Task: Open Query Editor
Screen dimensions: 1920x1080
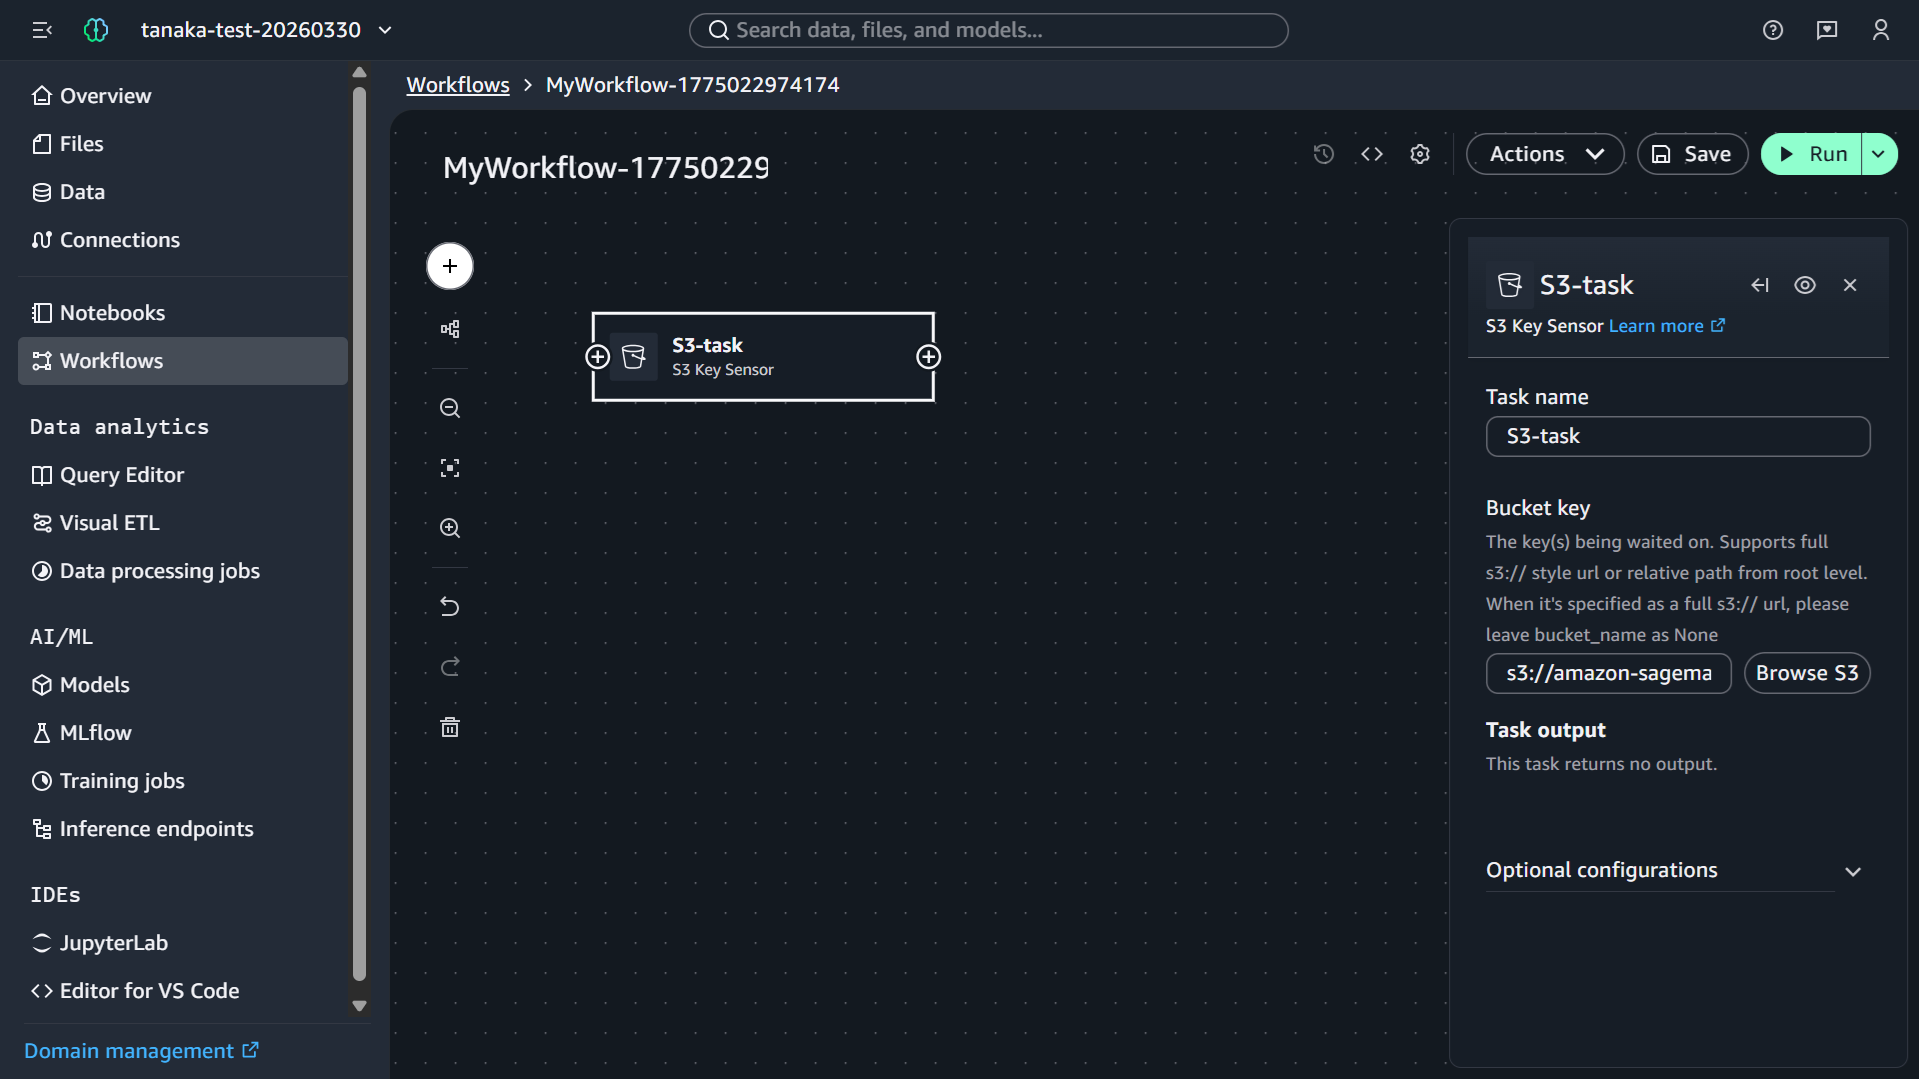Action: (x=183, y=475)
